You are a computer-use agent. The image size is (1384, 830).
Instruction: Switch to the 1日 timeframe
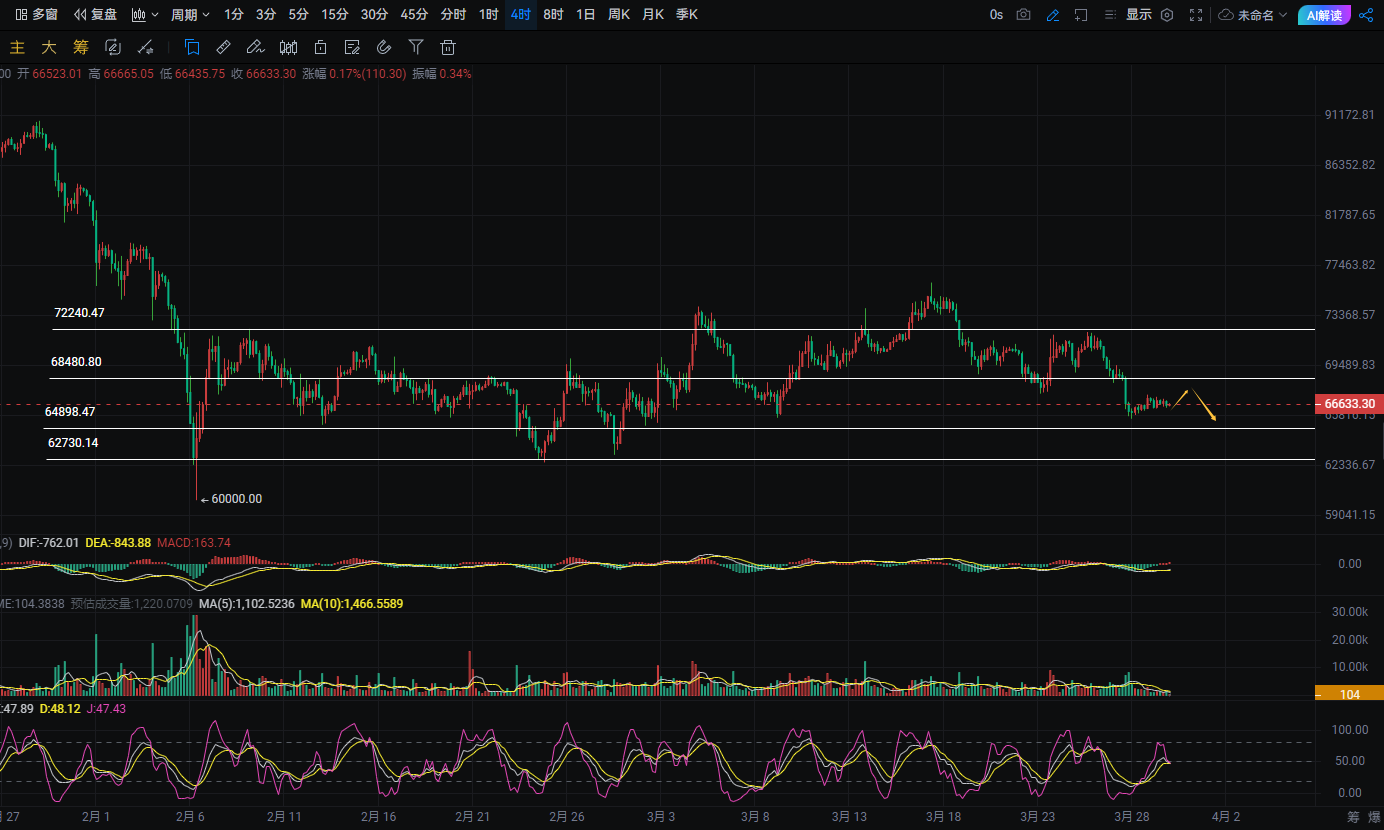coord(585,15)
